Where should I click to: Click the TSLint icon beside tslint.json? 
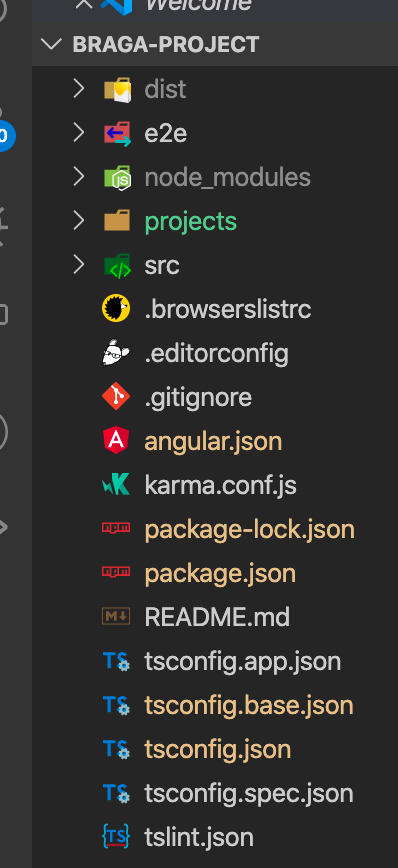coord(116,836)
